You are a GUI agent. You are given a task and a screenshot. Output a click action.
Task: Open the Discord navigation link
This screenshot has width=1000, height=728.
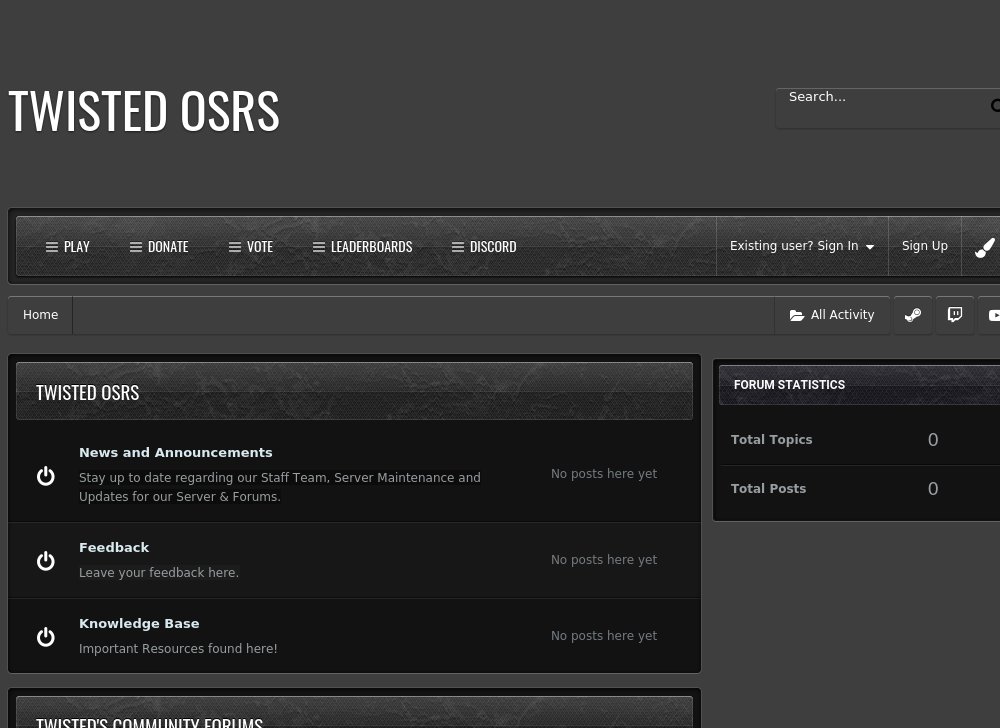pos(484,247)
